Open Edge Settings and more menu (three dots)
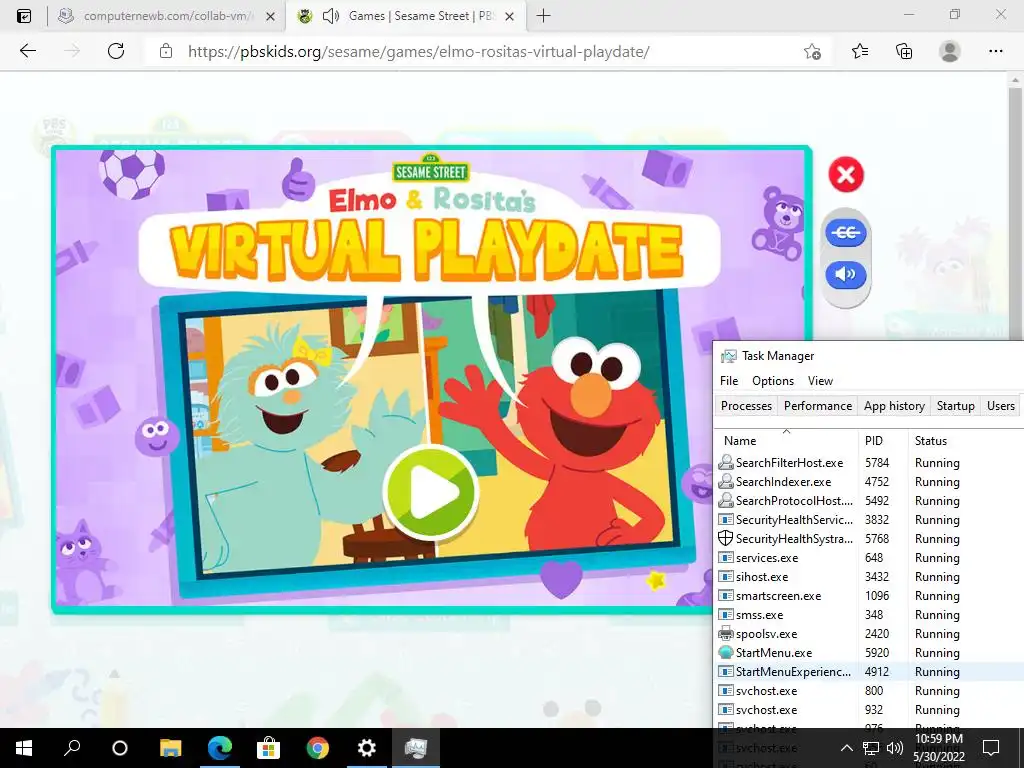This screenshot has width=1024, height=768. pyautogui.click(x=995, y=51)
